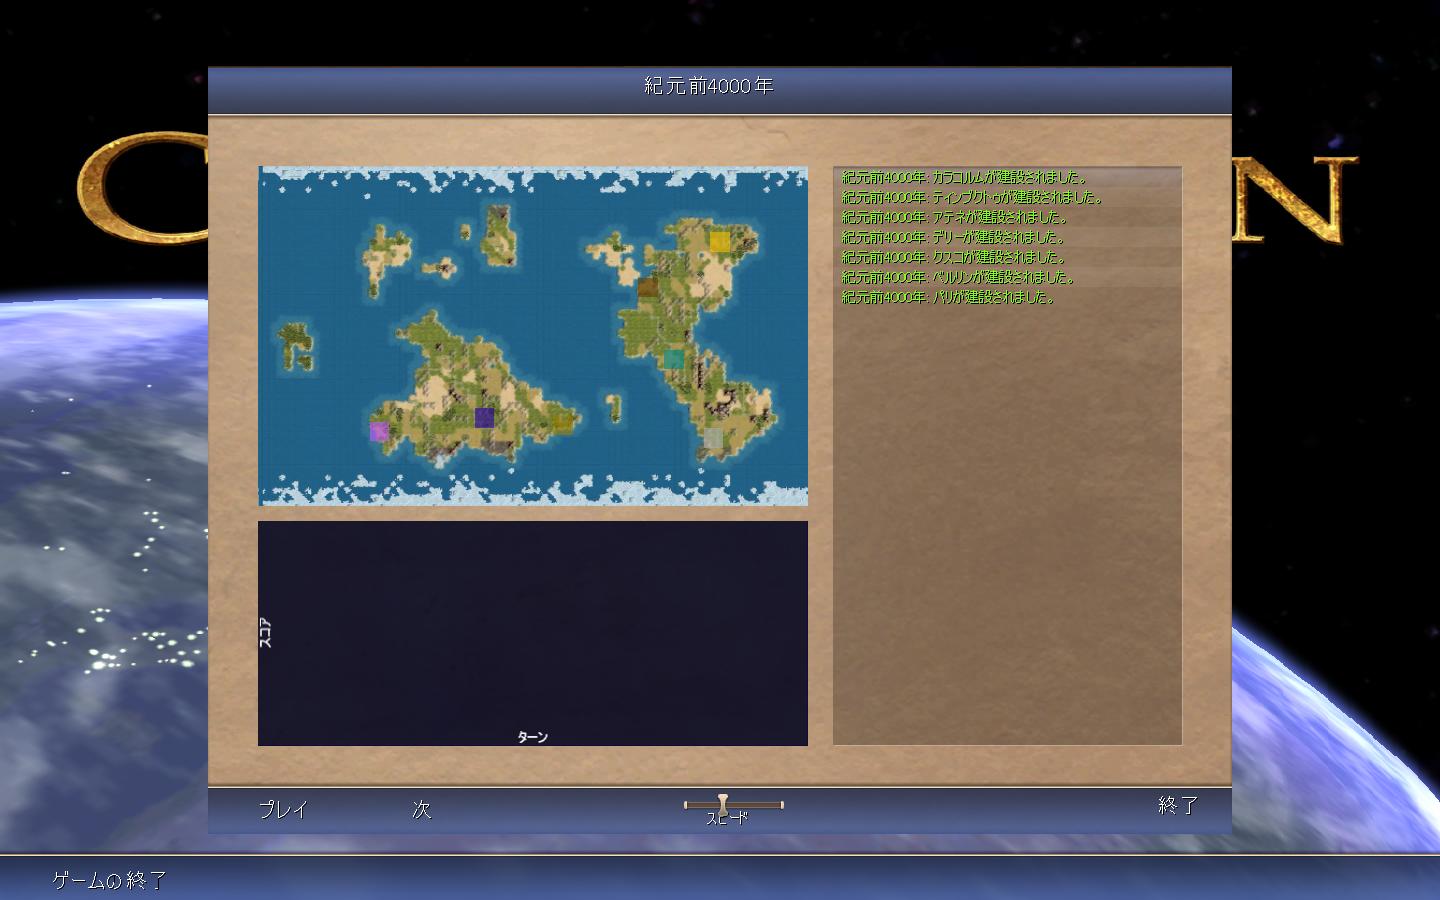
Task: Click the スコア axis label on the graph
Action: coord(265,634)
